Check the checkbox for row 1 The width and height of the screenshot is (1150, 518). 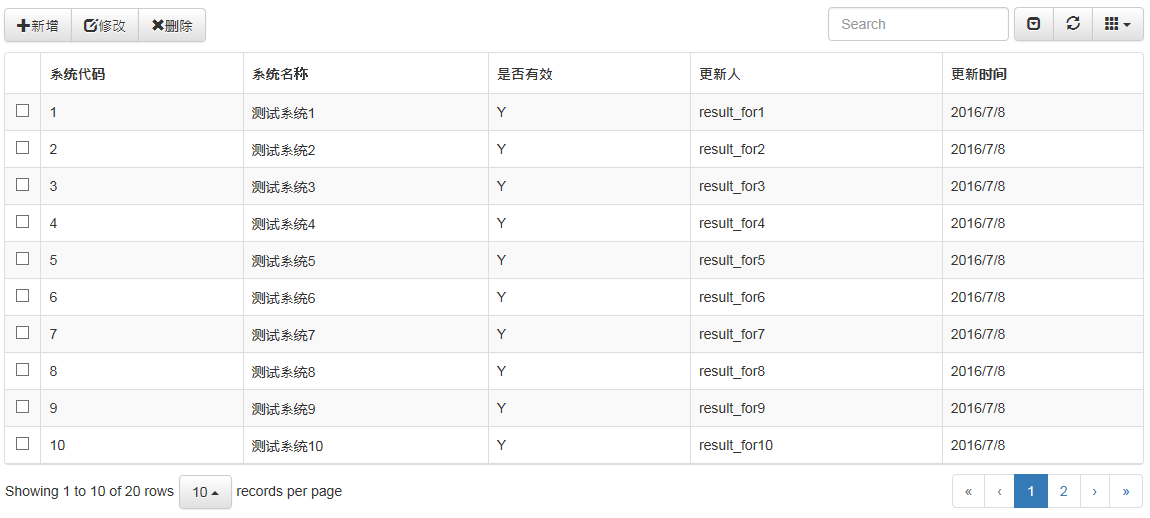click(23, 111)
